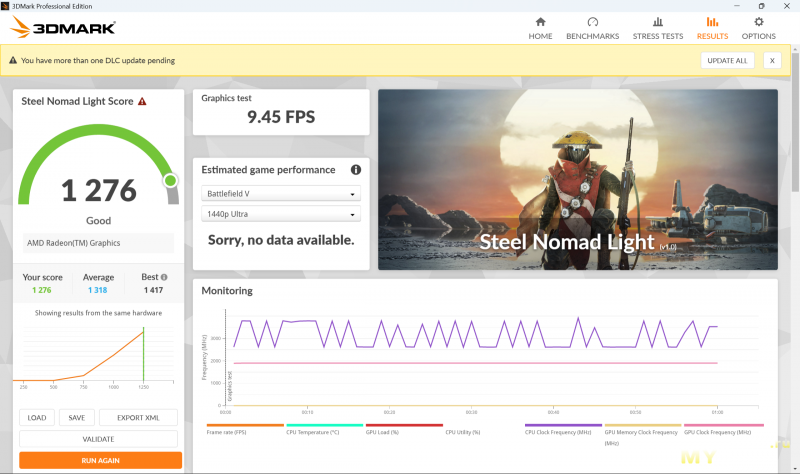Go to the Home icon in navigation
This screenshot has height=474, width=800.
pos(540,22)
